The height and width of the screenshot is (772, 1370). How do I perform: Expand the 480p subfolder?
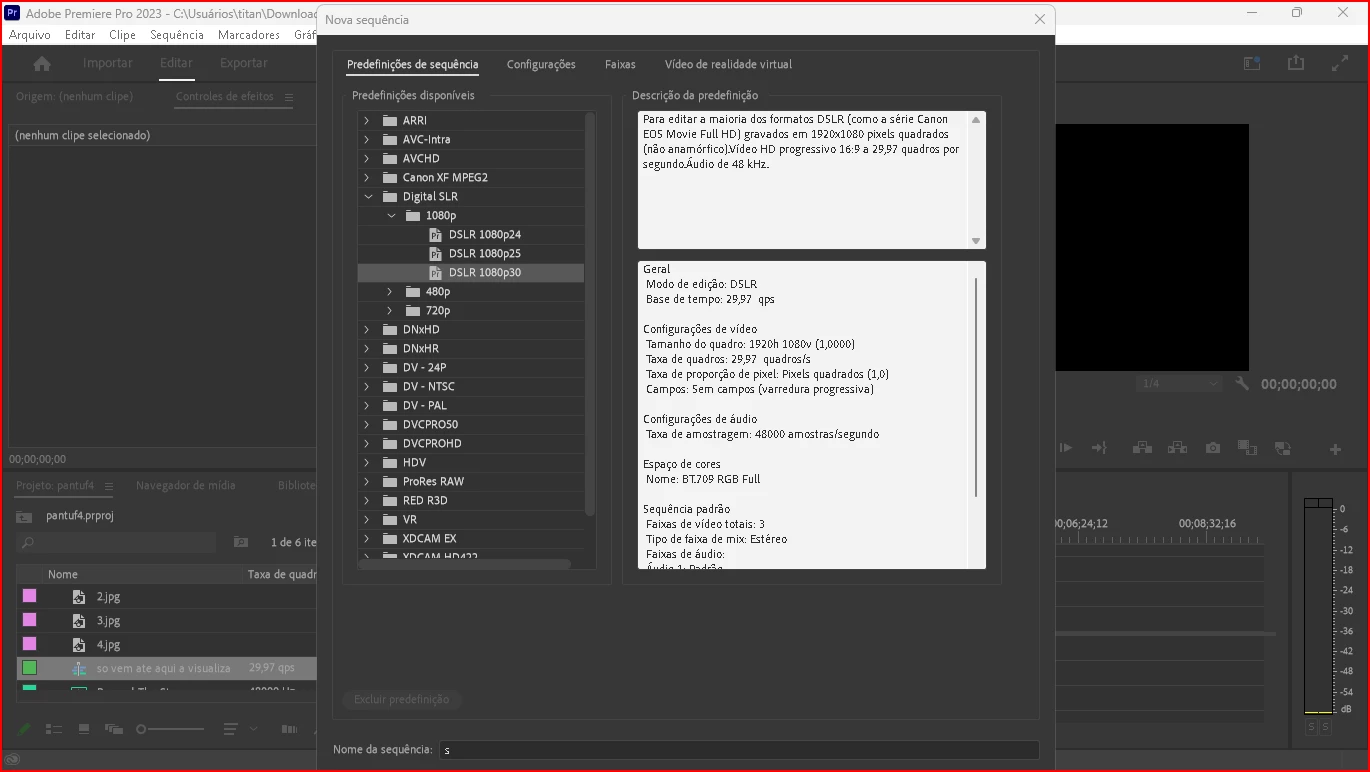pos(391,292)
